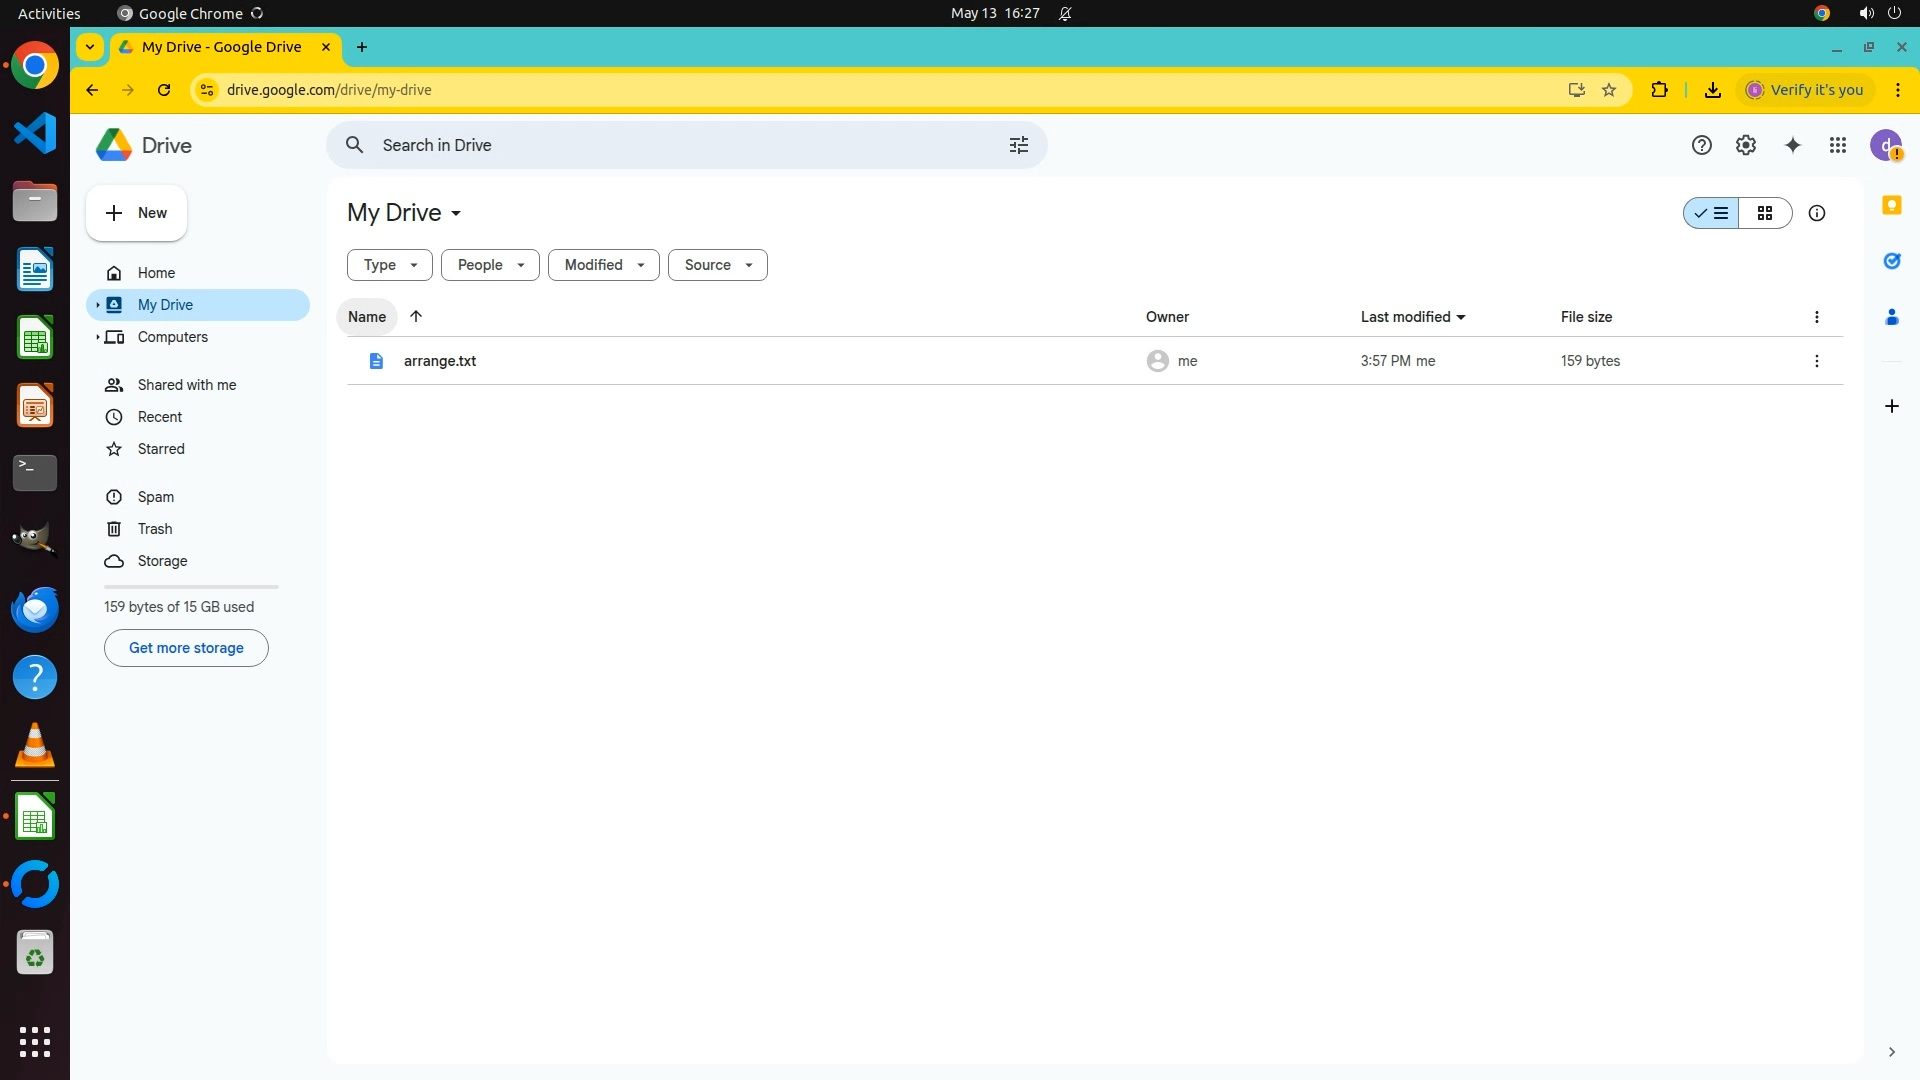
Task: Reverse name sort direction arrow
Action: pyautogui.click(x=416, y=317)
